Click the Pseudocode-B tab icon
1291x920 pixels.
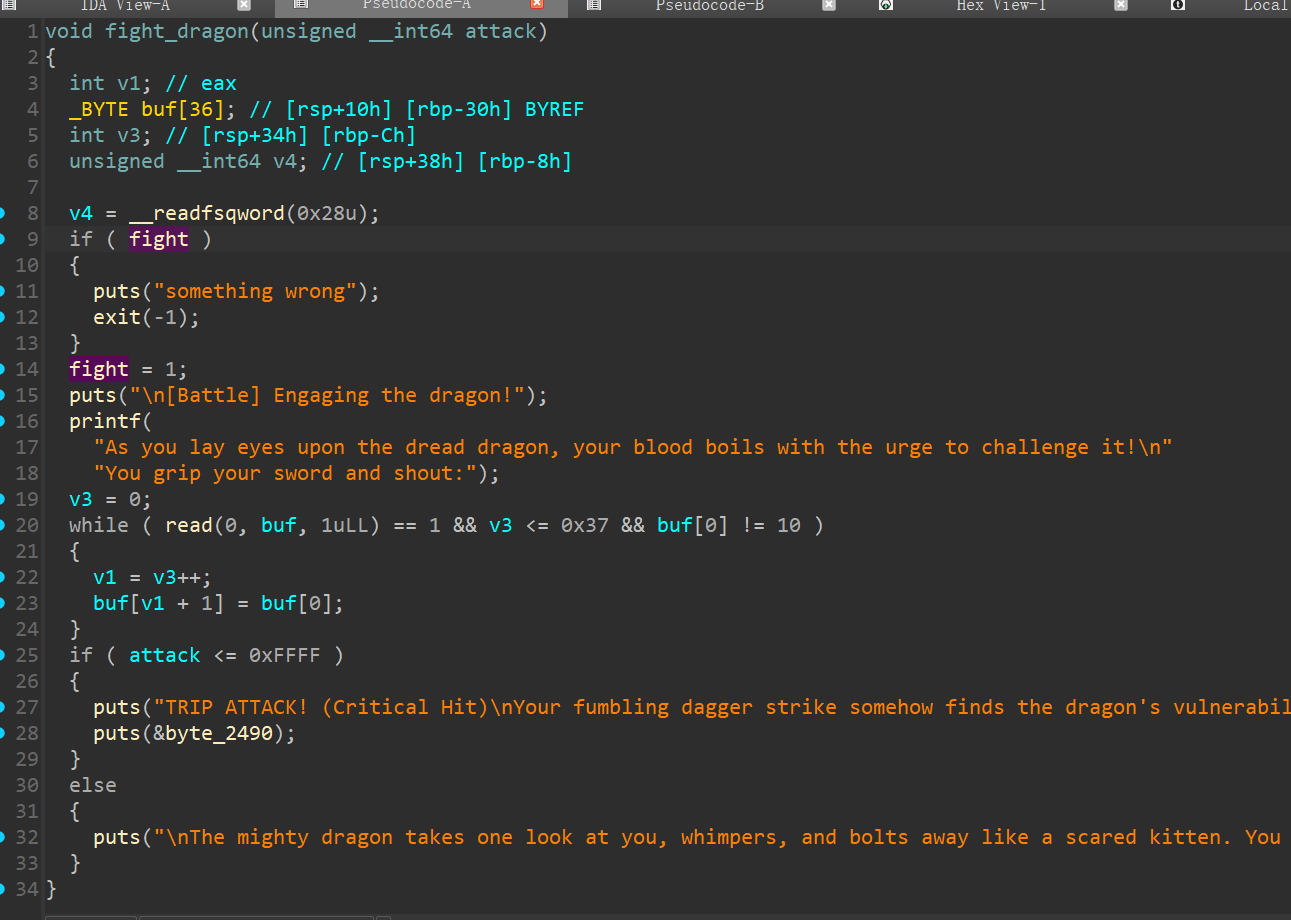(x=594, y=5)
